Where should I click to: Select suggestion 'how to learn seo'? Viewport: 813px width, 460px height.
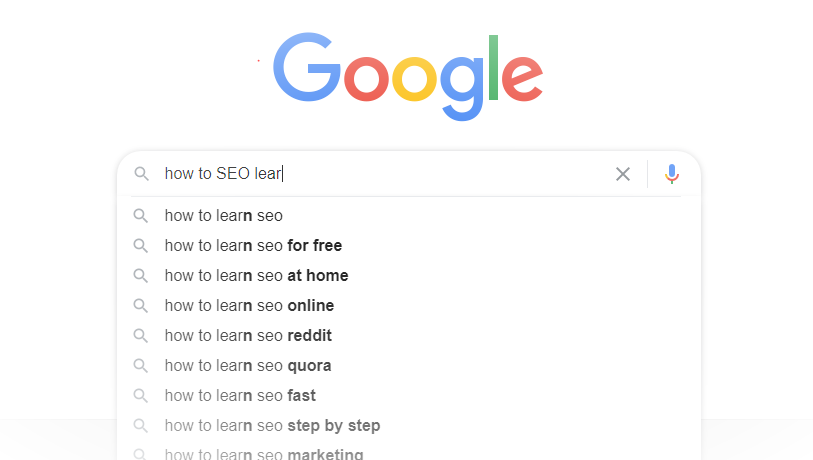point(409,216)
